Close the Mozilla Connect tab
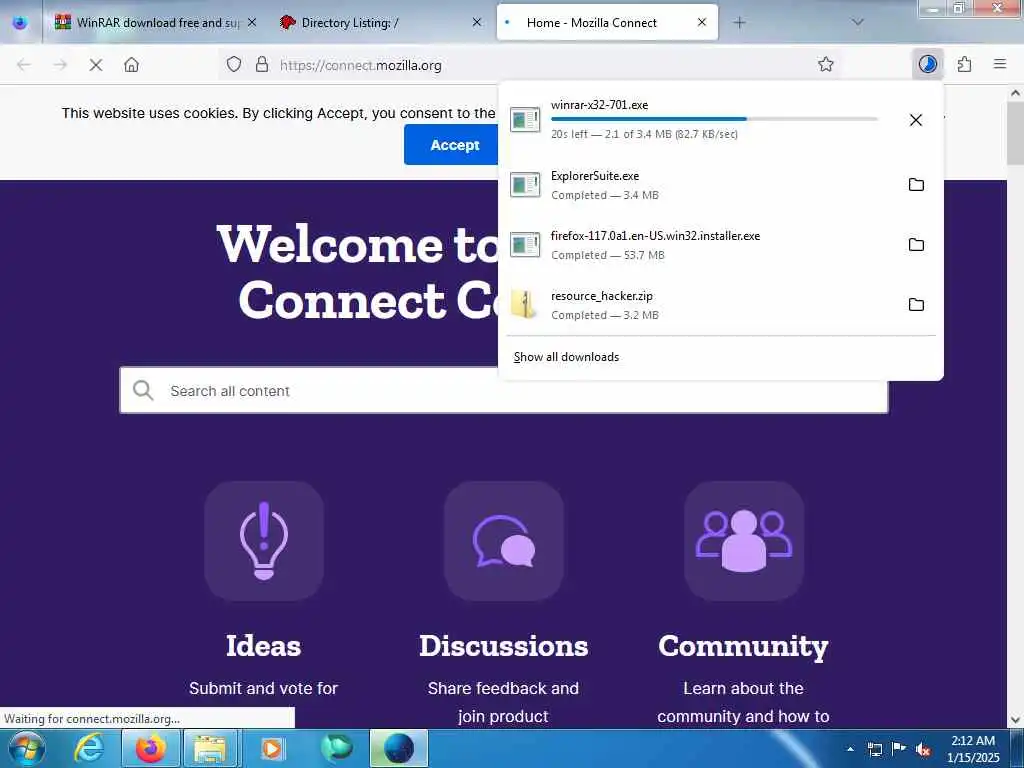The height and width of the screenshot is (768, 1024). coord(701,22)
